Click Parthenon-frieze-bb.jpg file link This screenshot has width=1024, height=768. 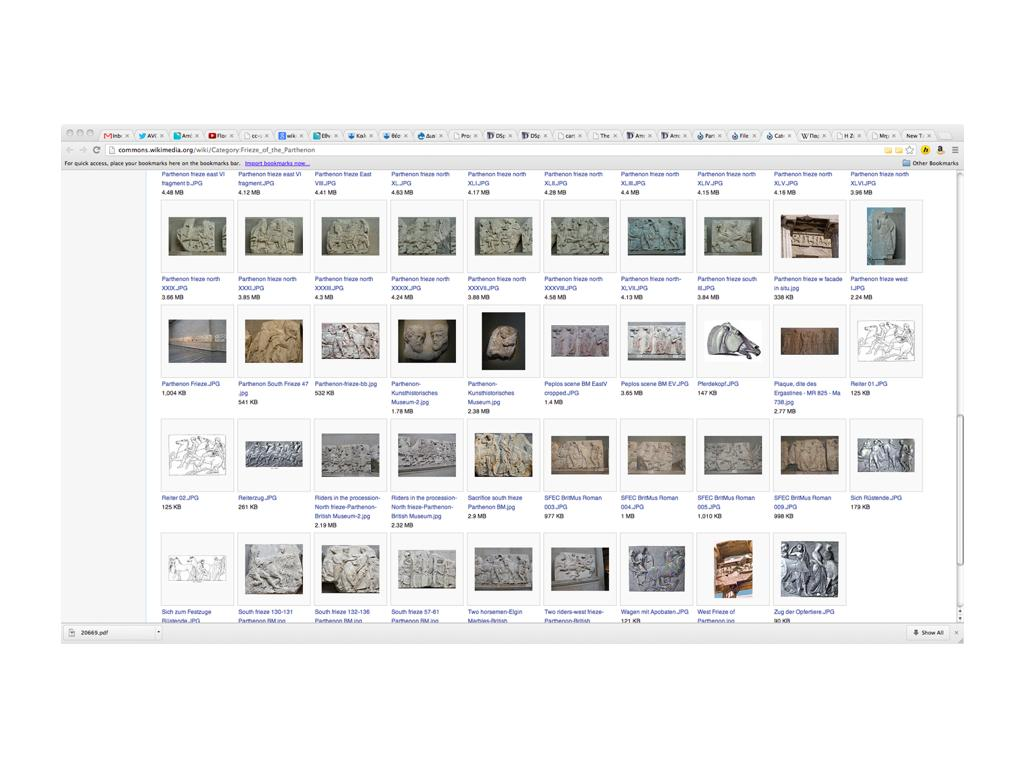(x=346, y=384)
